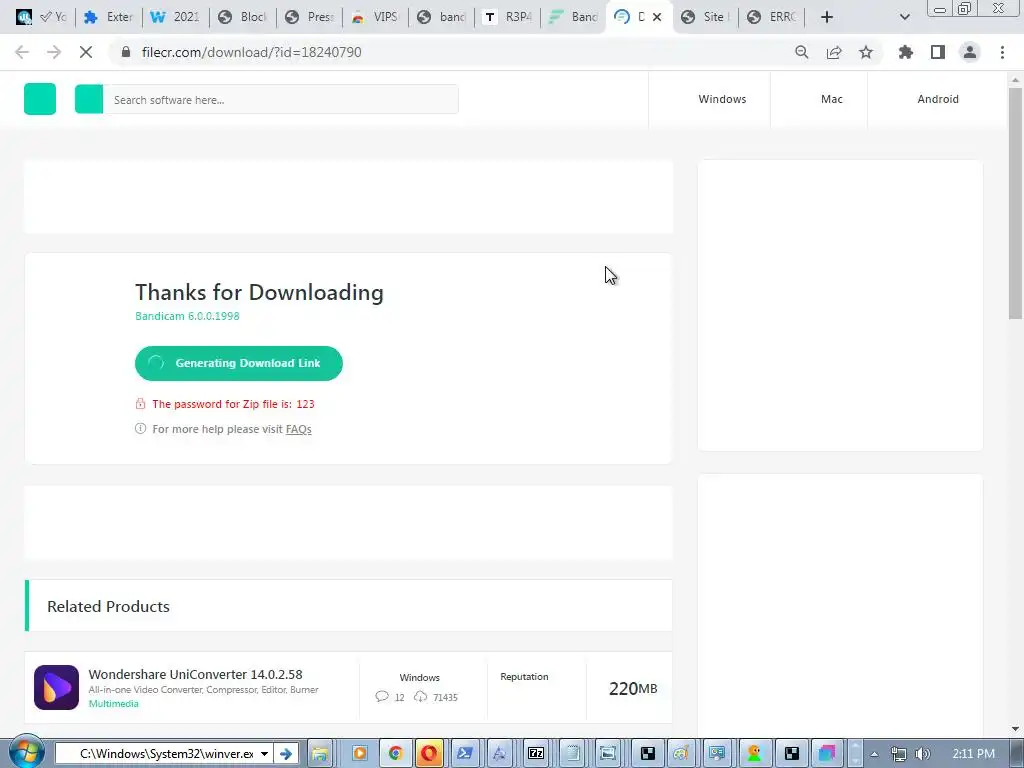Open a new browser tab
Screen dimensions: 1024x768
827,17
